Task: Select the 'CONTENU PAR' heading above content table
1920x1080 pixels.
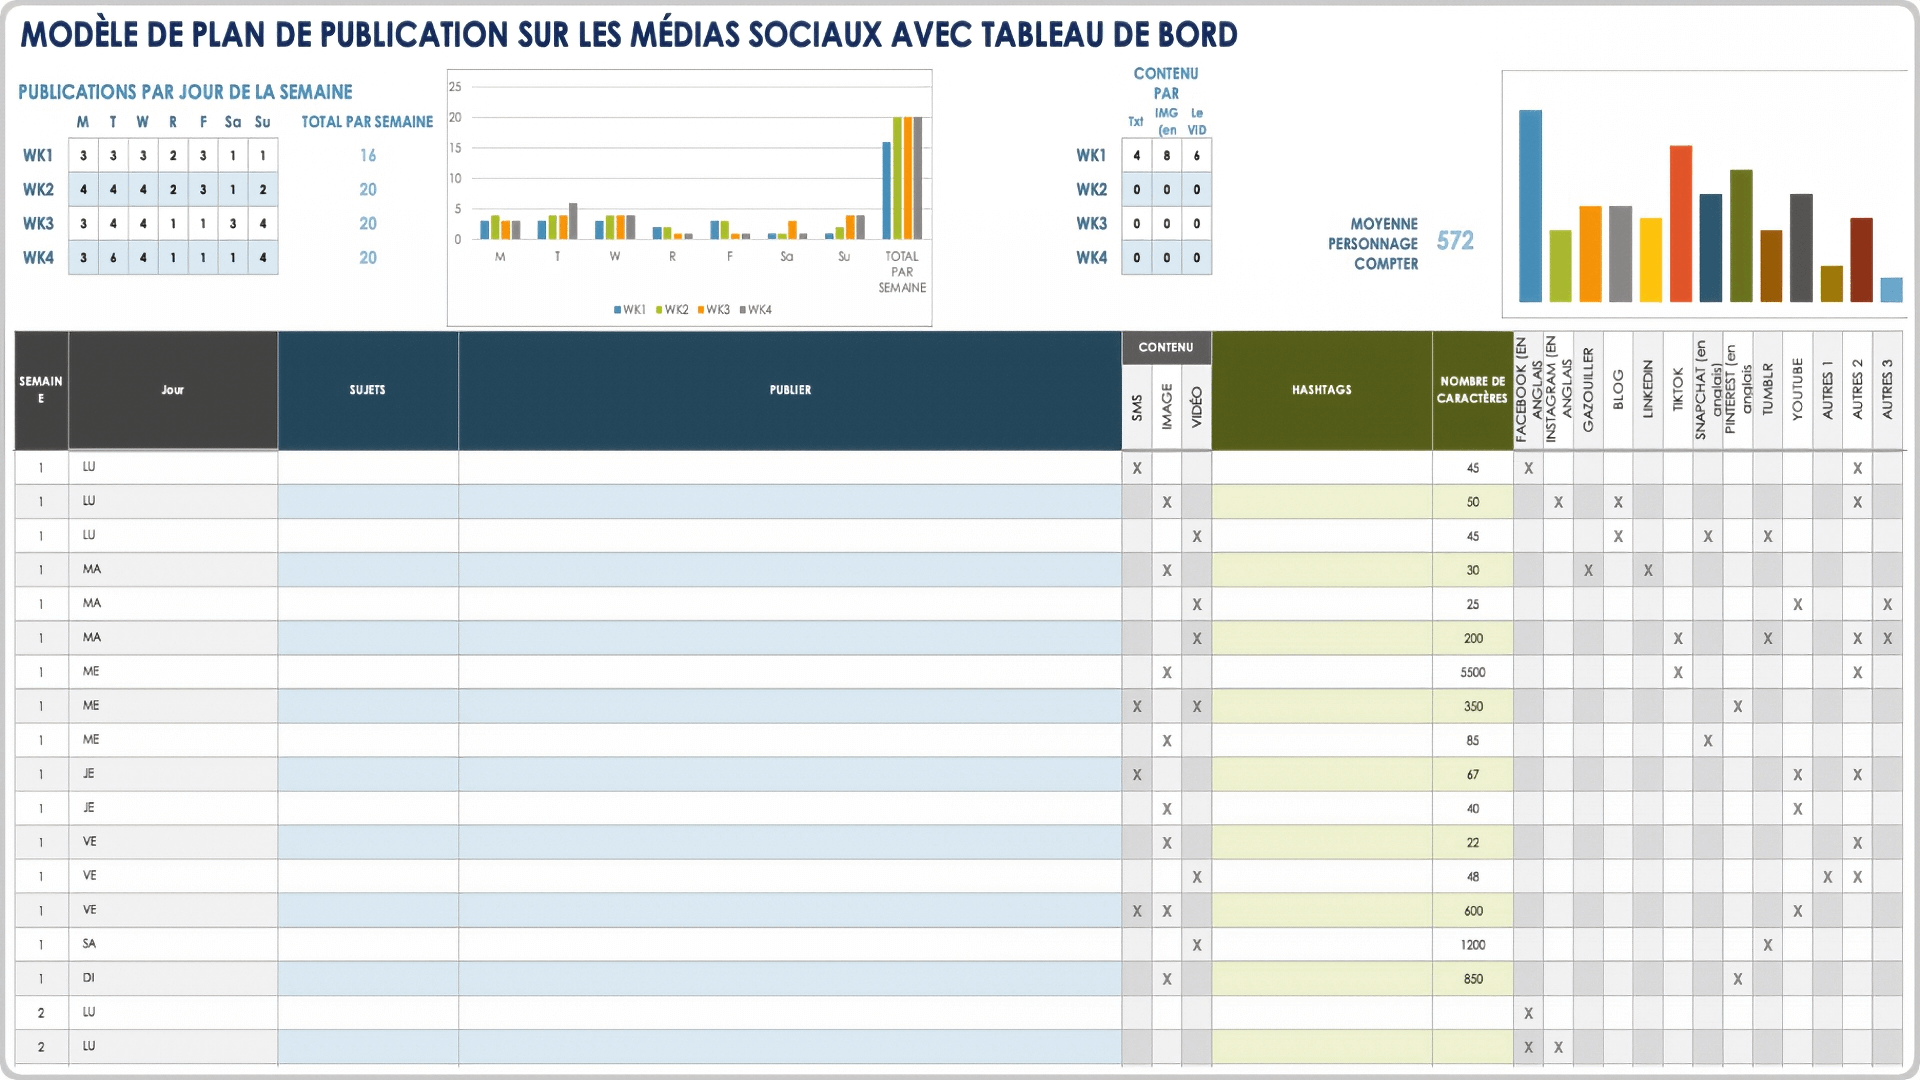Action: pyautogui.click(x=1166, y=83)
